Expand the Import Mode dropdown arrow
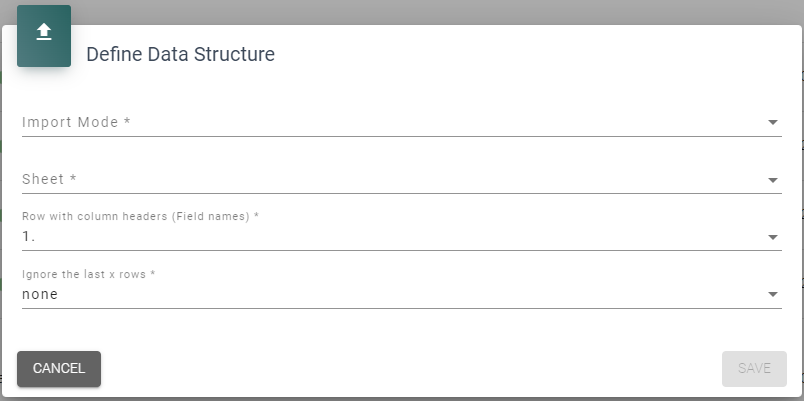Viewport: 804px width, 401px height. pyautogui.click(x=773, y=122)
